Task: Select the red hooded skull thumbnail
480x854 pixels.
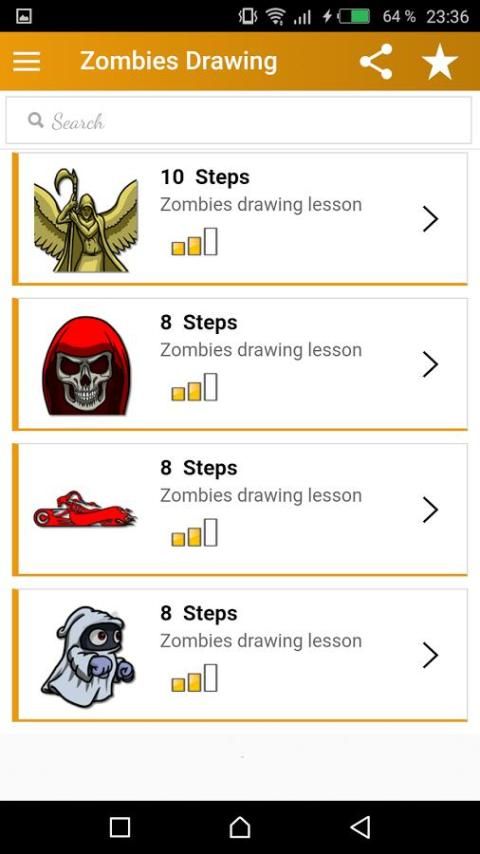Action: pos(86,365)
